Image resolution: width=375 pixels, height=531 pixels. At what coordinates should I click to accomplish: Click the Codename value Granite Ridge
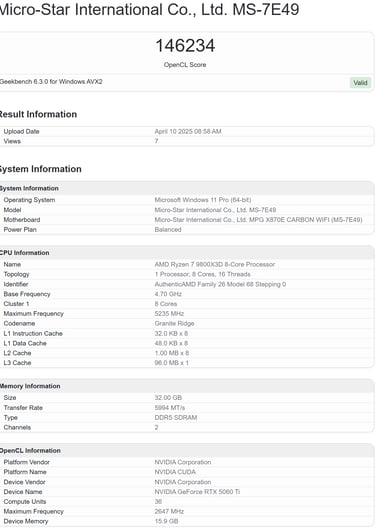point(174,323)
